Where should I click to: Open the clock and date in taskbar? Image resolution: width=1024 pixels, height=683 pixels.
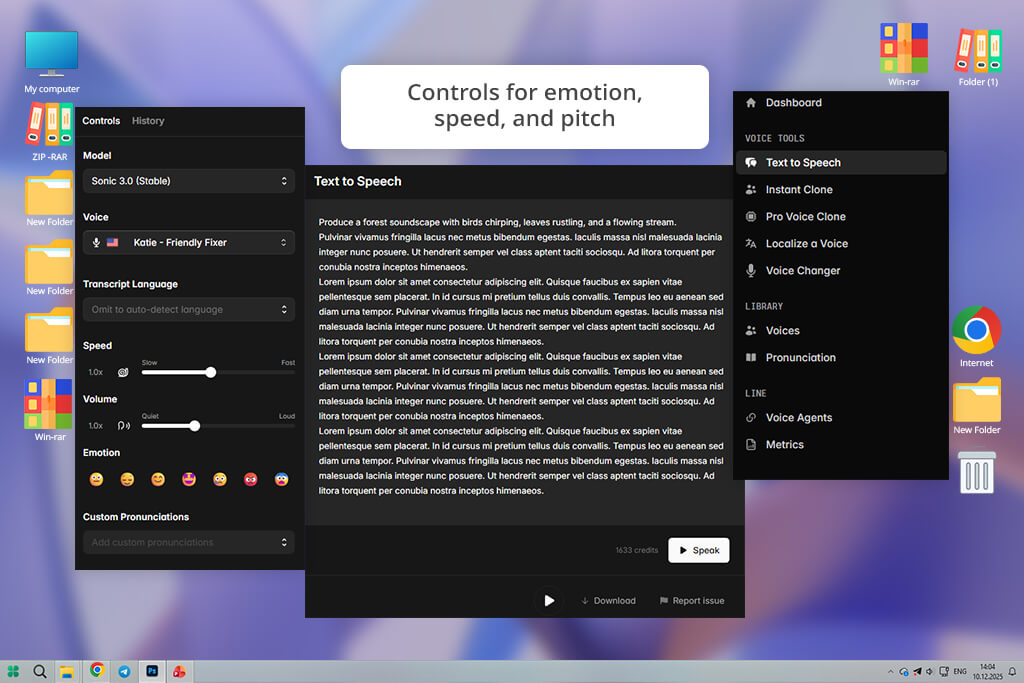point(987,671)
